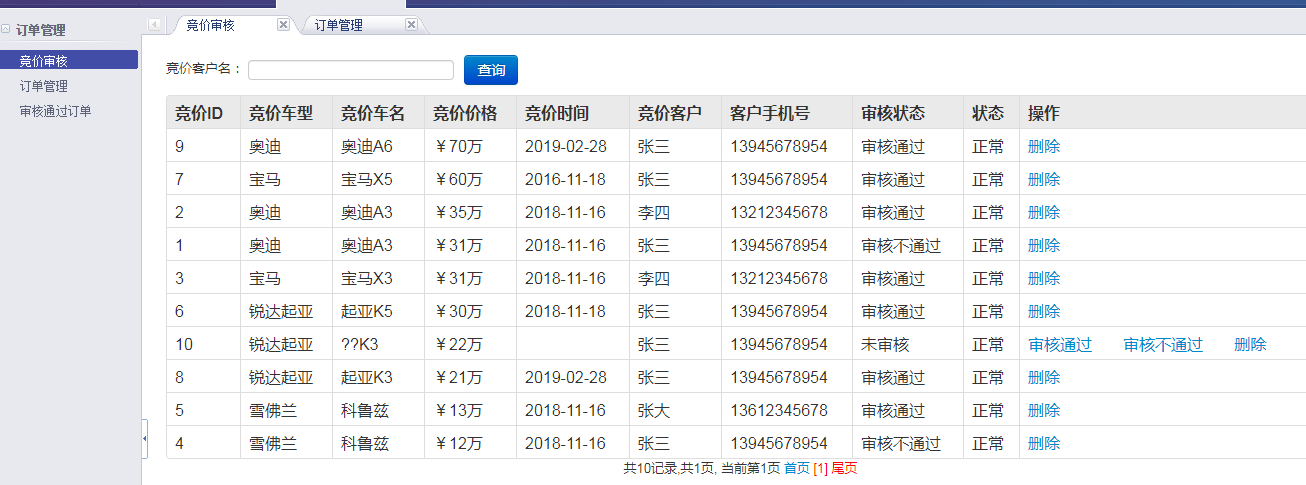
Task: Select the 奥迪A6 car name cell
Action: pyautogui.click(x=378, y=147)
